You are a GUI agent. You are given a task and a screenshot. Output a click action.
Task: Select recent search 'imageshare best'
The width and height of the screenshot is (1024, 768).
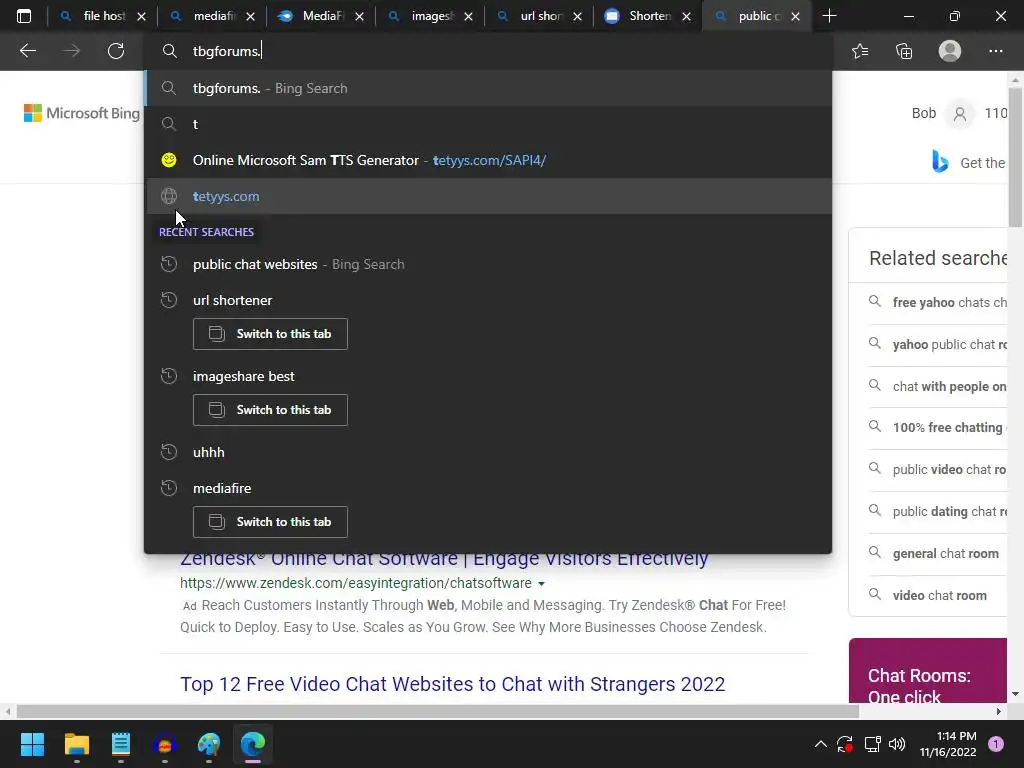point(488,376)
